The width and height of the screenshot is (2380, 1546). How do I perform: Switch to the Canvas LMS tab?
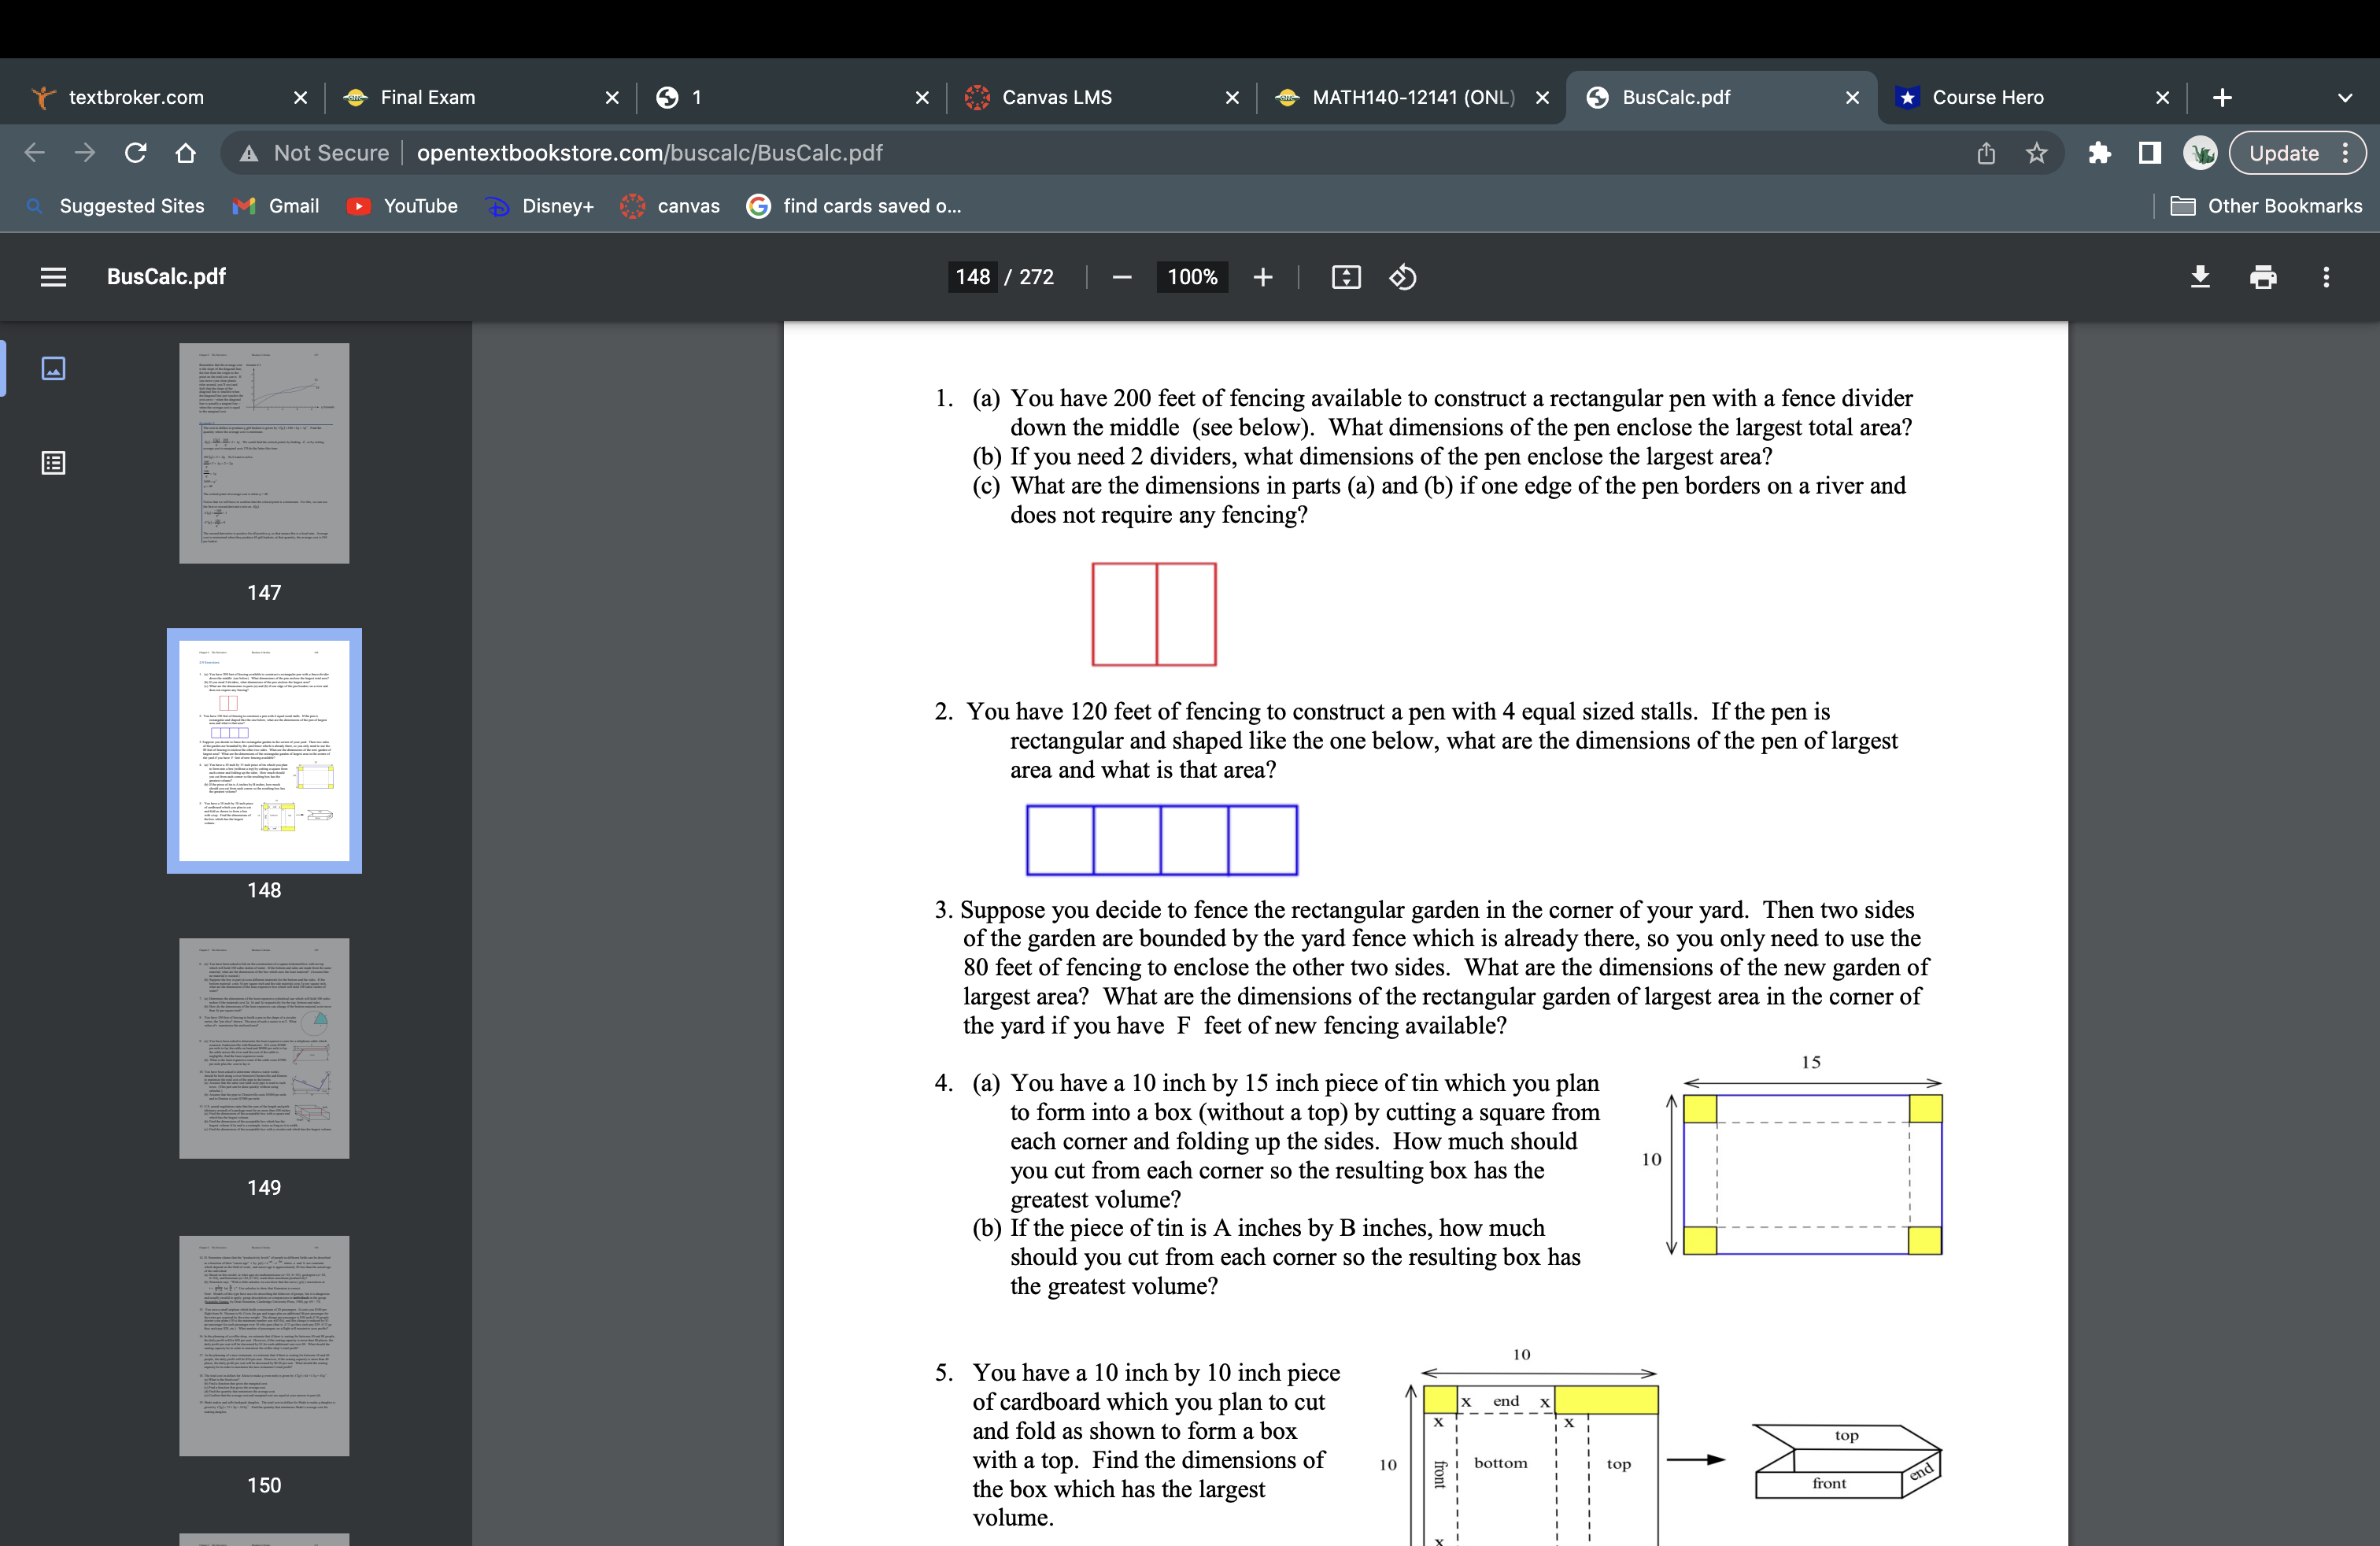click(1056, 98)
